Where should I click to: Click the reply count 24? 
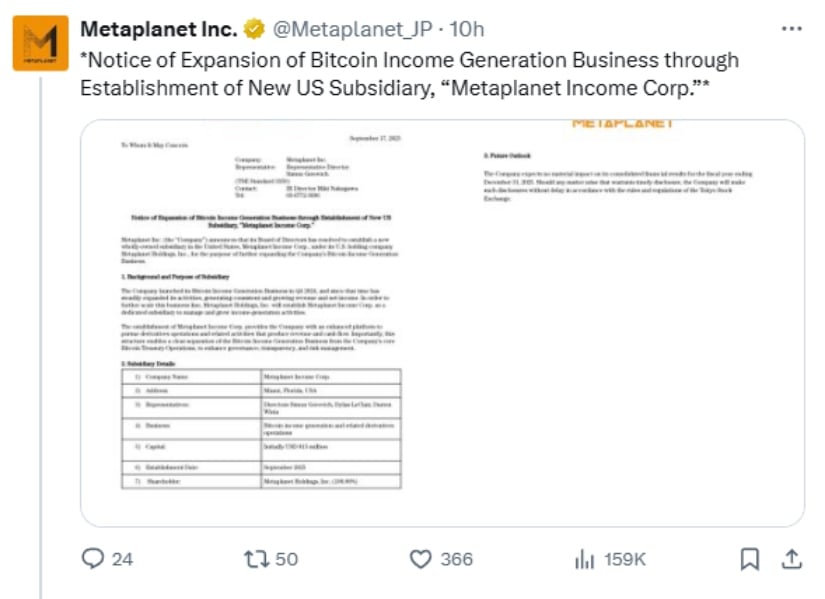(122, 559)
